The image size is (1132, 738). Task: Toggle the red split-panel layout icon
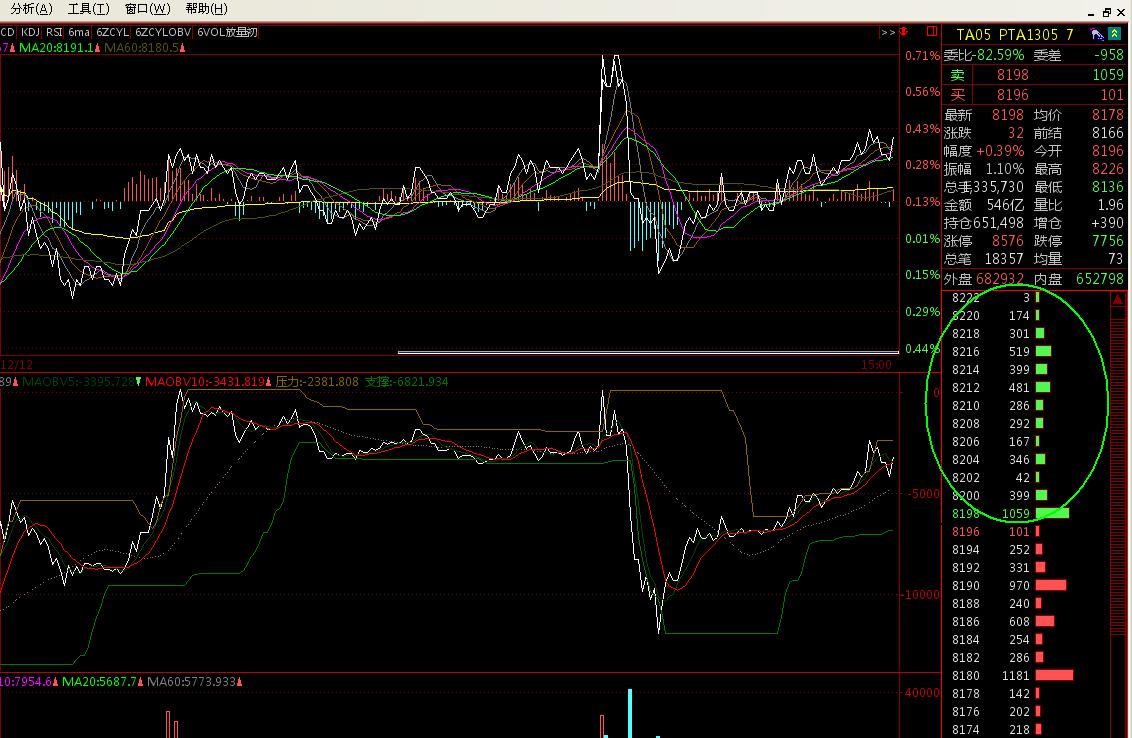point(932,31)
